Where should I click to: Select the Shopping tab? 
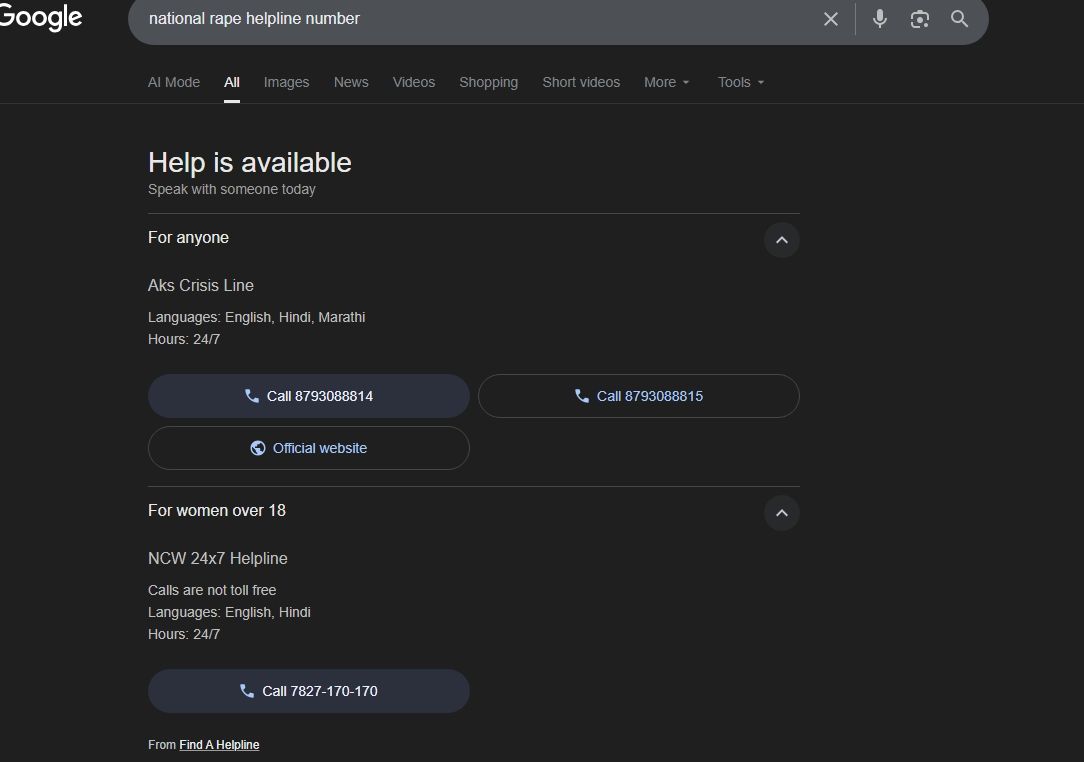point(488,82)
